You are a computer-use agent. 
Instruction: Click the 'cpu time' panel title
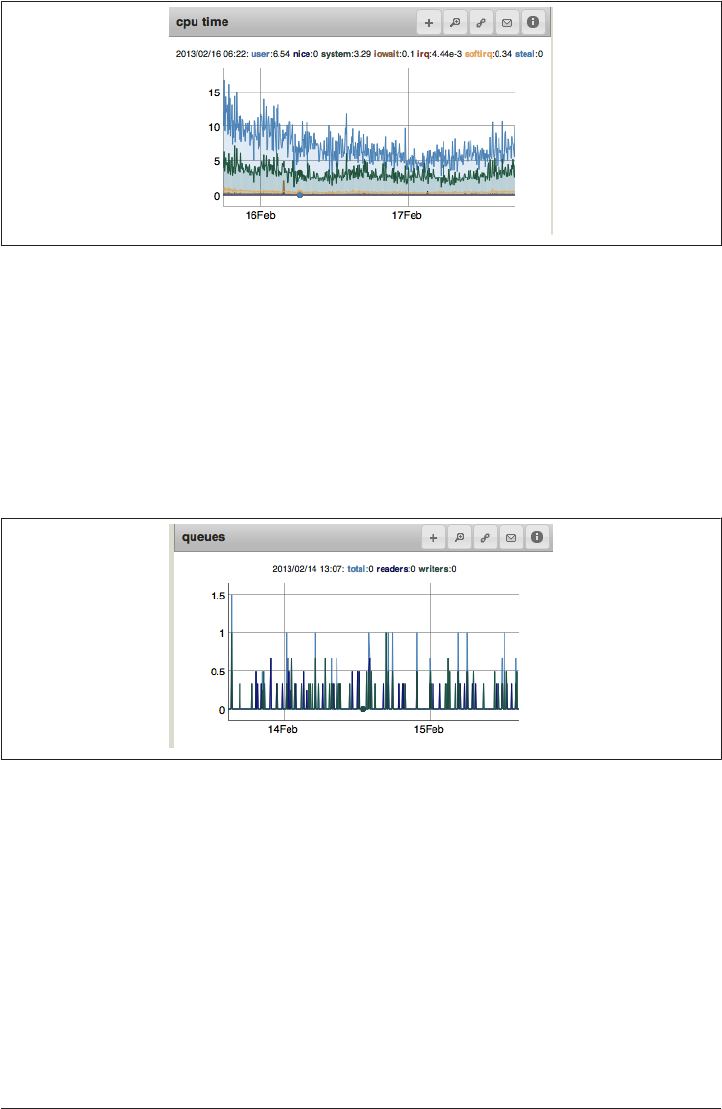click(202, 22)
